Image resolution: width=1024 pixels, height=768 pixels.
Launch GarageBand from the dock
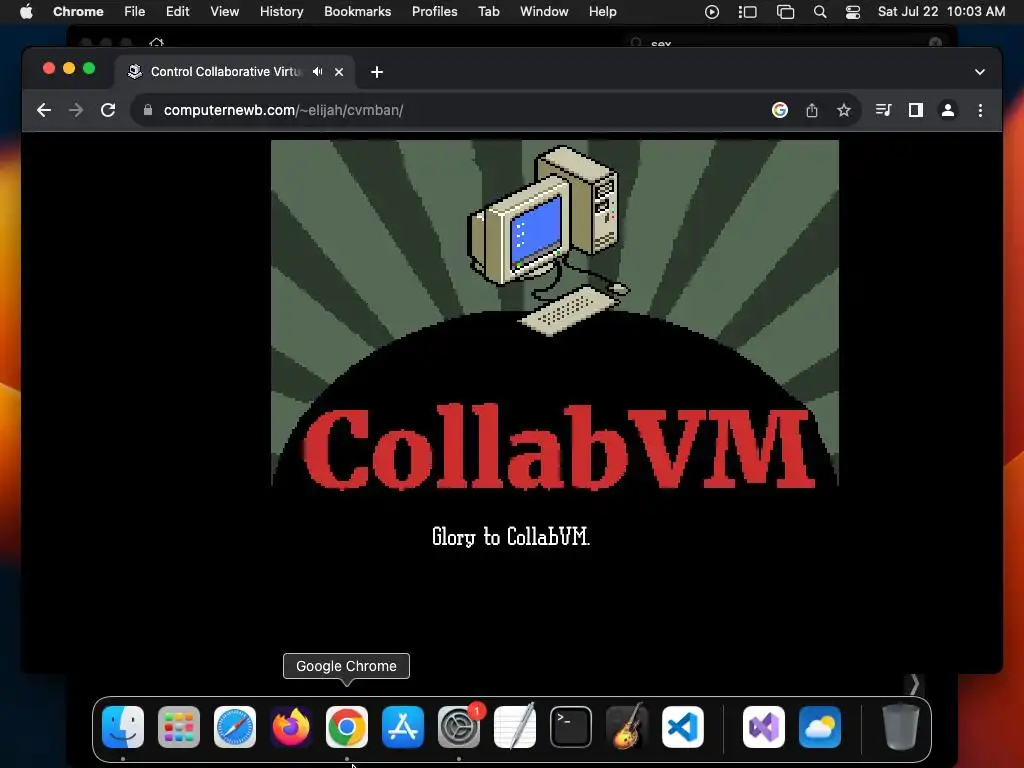coord(627,727)
